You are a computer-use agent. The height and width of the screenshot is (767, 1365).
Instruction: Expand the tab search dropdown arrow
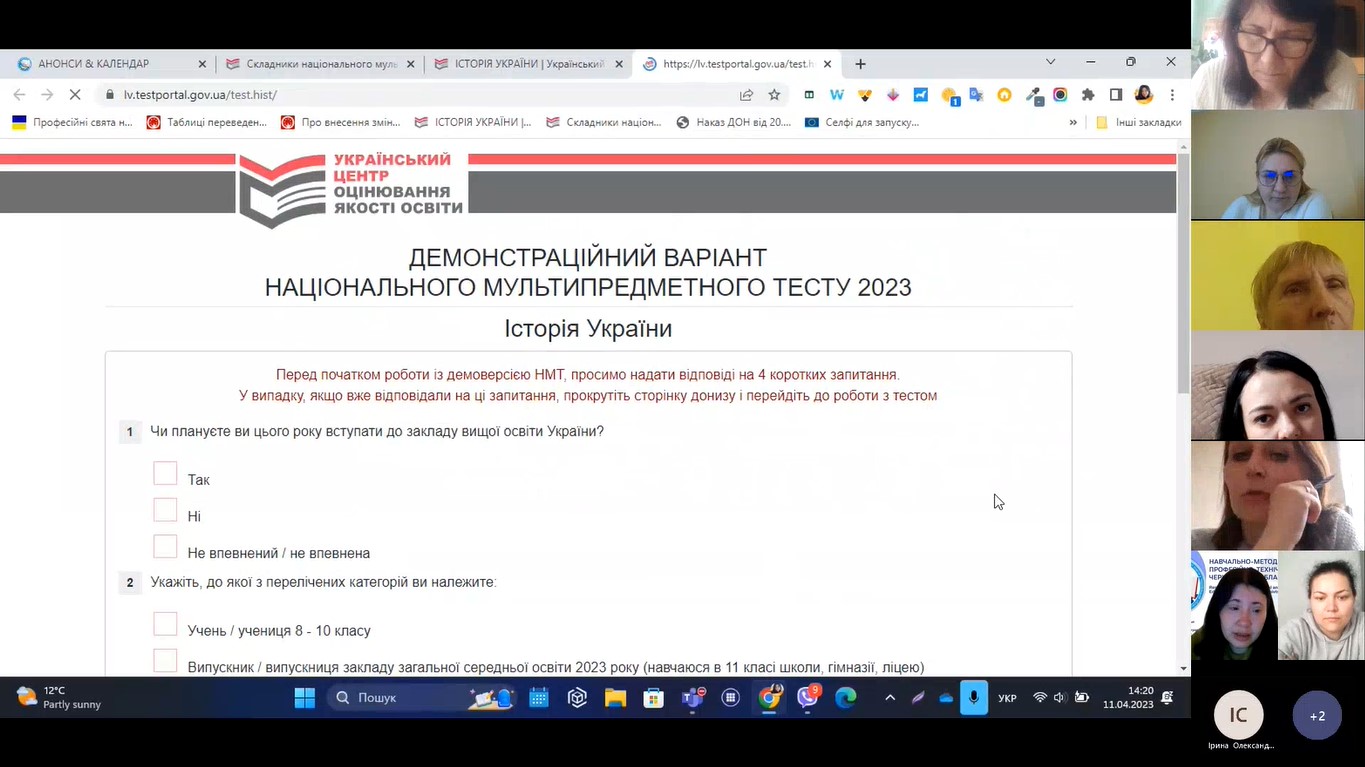tap(1050, 62)
